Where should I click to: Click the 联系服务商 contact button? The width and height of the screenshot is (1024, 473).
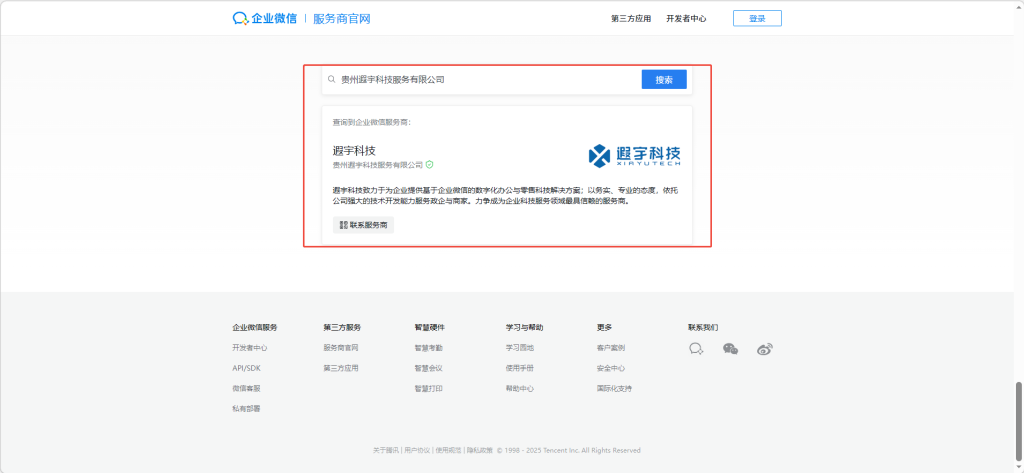363,225
